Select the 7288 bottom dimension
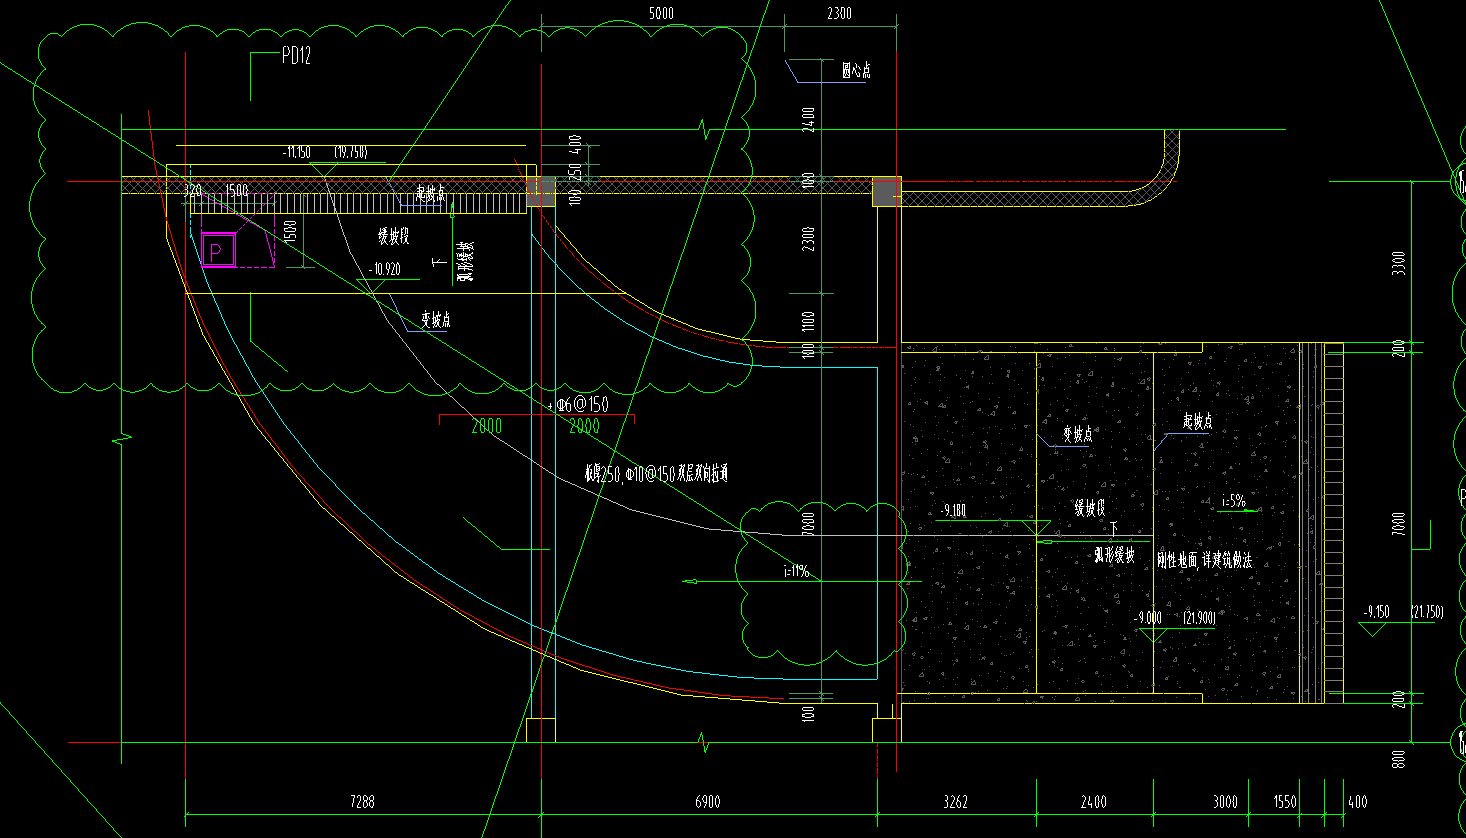The image size is (1466, 838). 362,801
